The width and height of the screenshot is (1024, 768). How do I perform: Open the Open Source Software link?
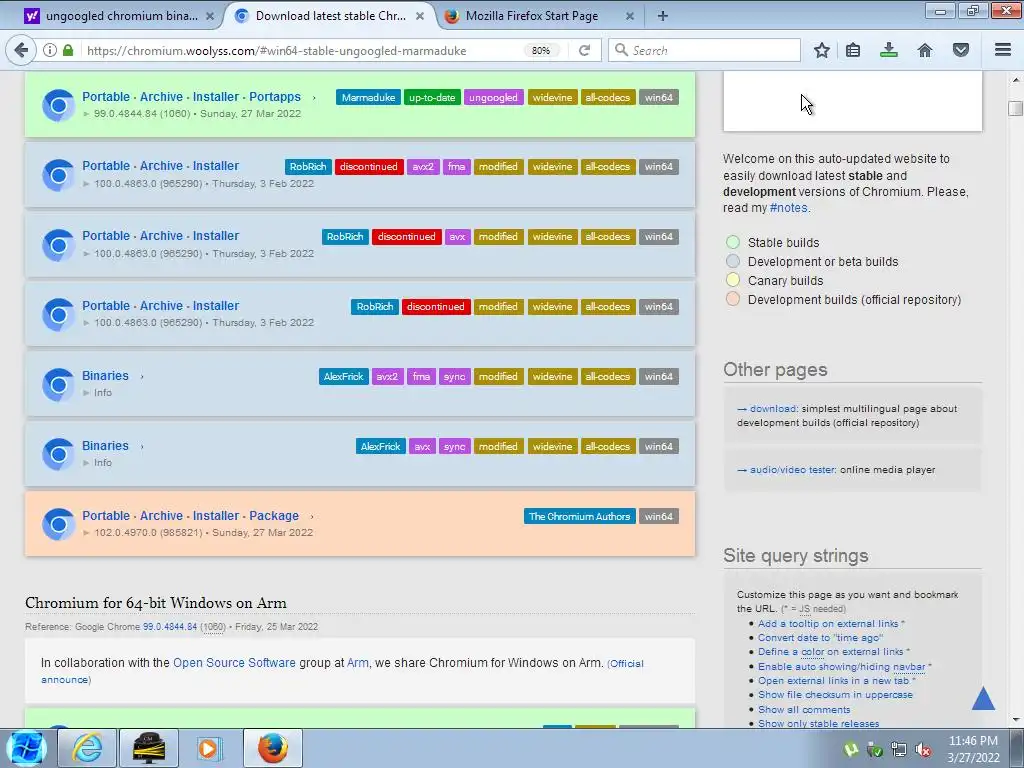pyautogui.click(x=234, y=663)
